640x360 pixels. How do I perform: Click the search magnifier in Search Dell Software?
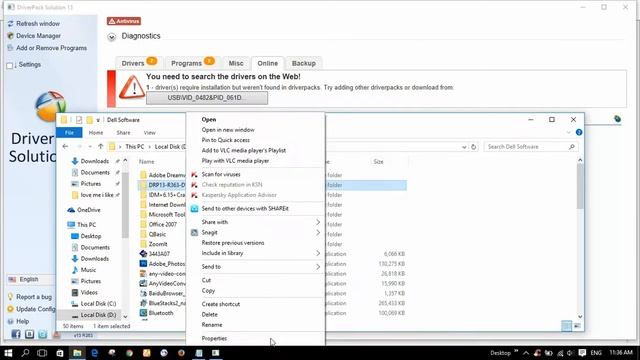[x=571, y=147]
